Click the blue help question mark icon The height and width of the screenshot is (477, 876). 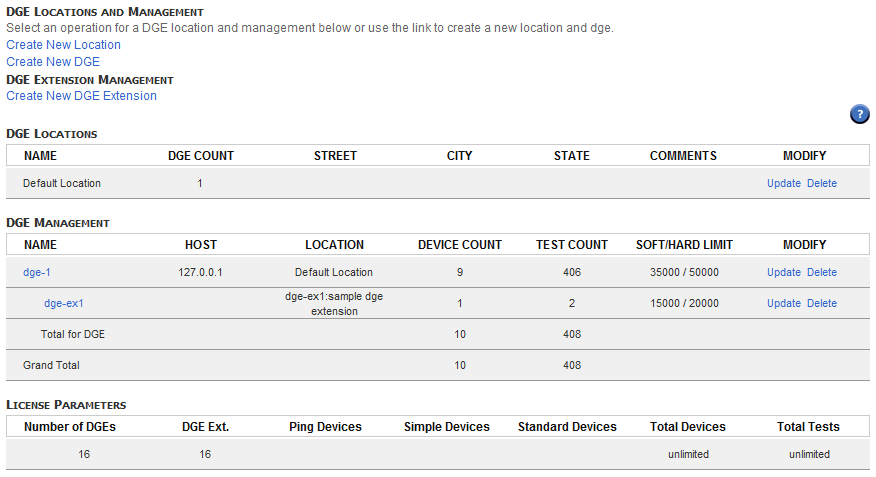(x=859, y=114)
